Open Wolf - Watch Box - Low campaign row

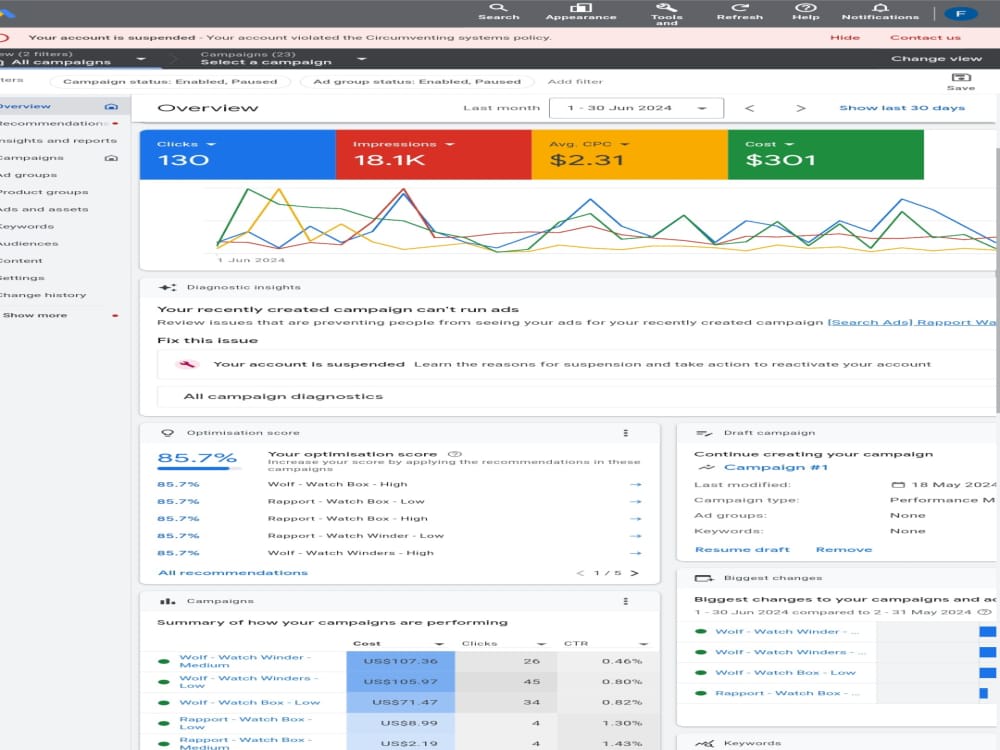coord(249,703)
